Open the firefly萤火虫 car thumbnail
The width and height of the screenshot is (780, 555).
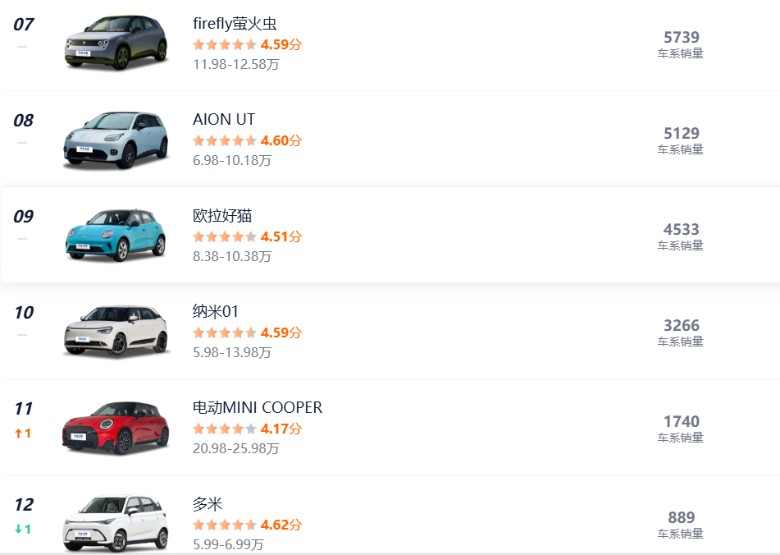pyautogui.click(x=115, y=42)
